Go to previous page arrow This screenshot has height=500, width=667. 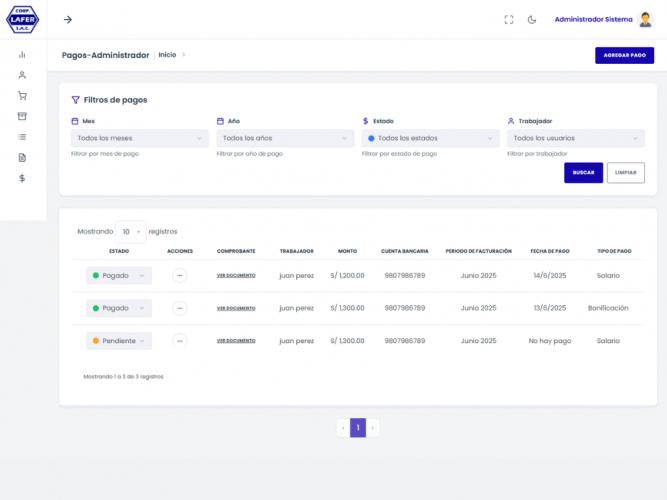tap(343, 428)
